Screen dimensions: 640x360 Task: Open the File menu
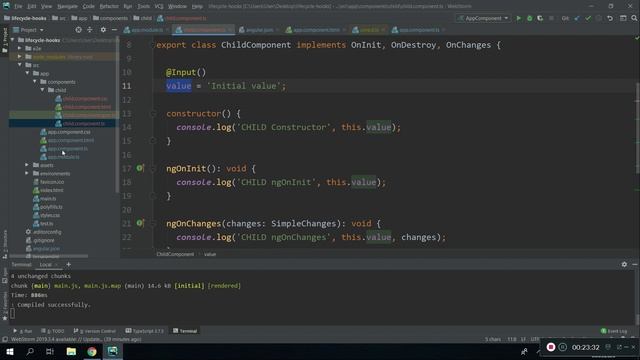coord(18,7)
